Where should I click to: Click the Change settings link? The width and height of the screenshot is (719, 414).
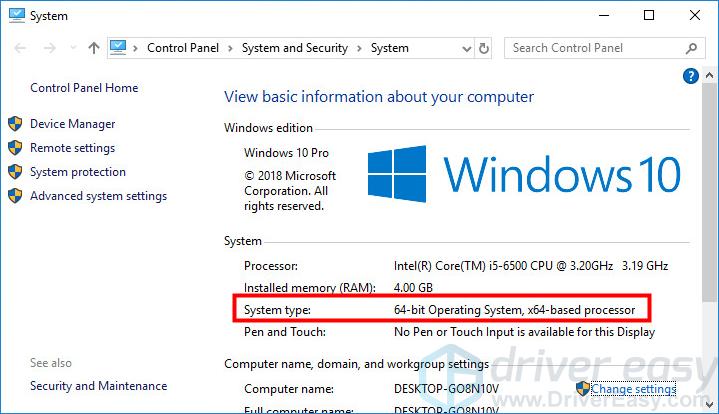(633, 389)
